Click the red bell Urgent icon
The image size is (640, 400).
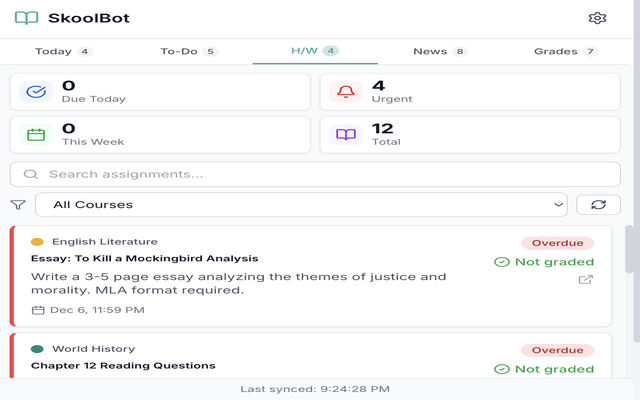click(346, 91)
